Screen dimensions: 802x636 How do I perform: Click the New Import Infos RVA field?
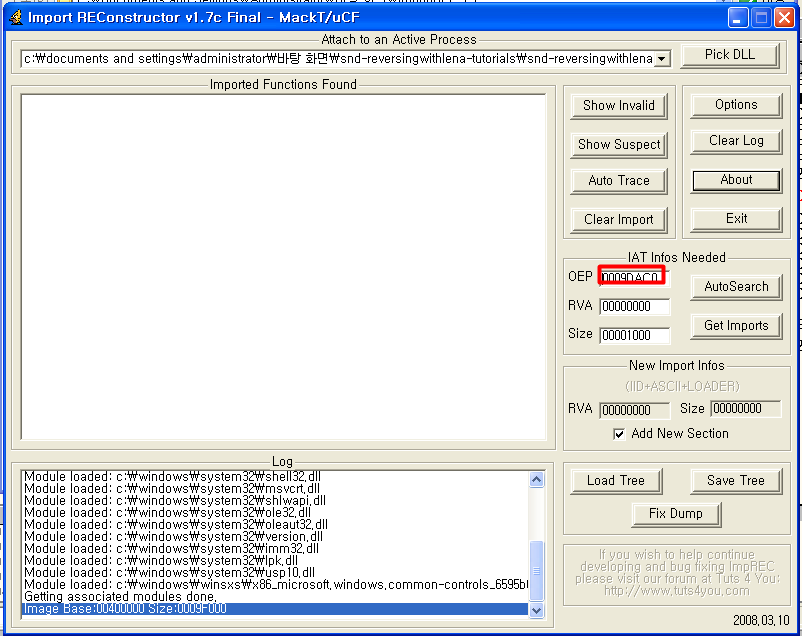click(634, 410)
